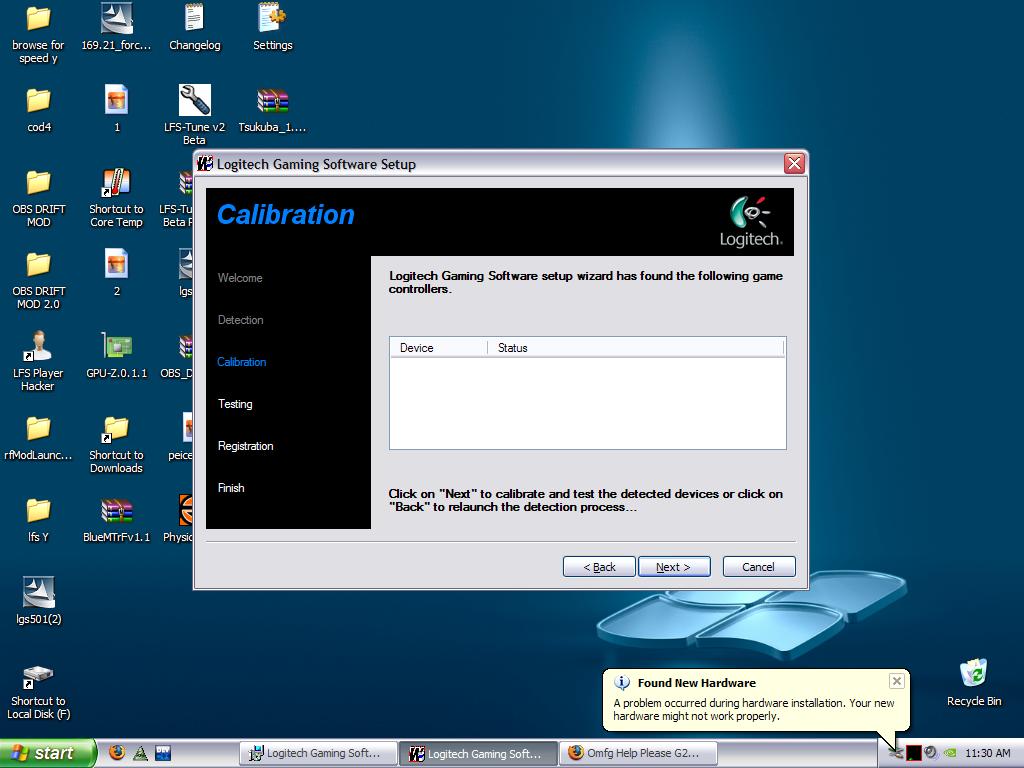This screenshot has height=768, width=1024.
Task: Click the round grey tray icon
Action: pos(931,753)
